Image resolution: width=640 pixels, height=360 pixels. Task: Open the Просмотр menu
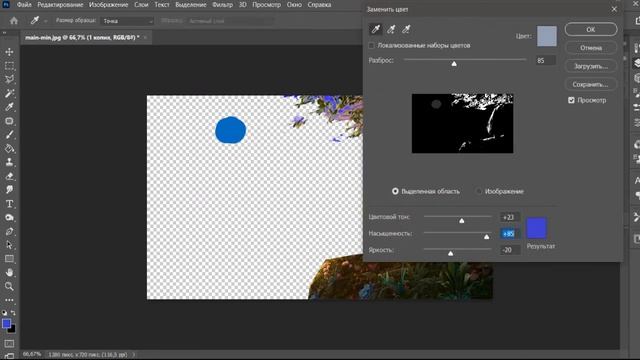tap(266, 5)
